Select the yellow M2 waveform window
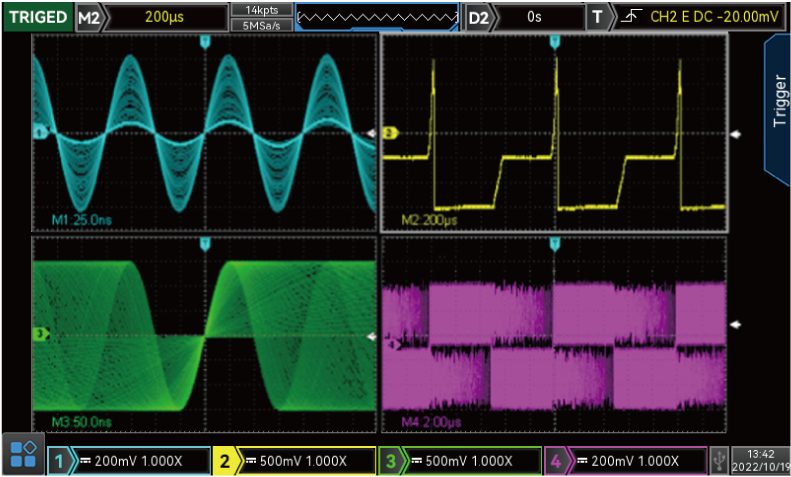This screenshot has height=477, width=791. click(555, 133)
